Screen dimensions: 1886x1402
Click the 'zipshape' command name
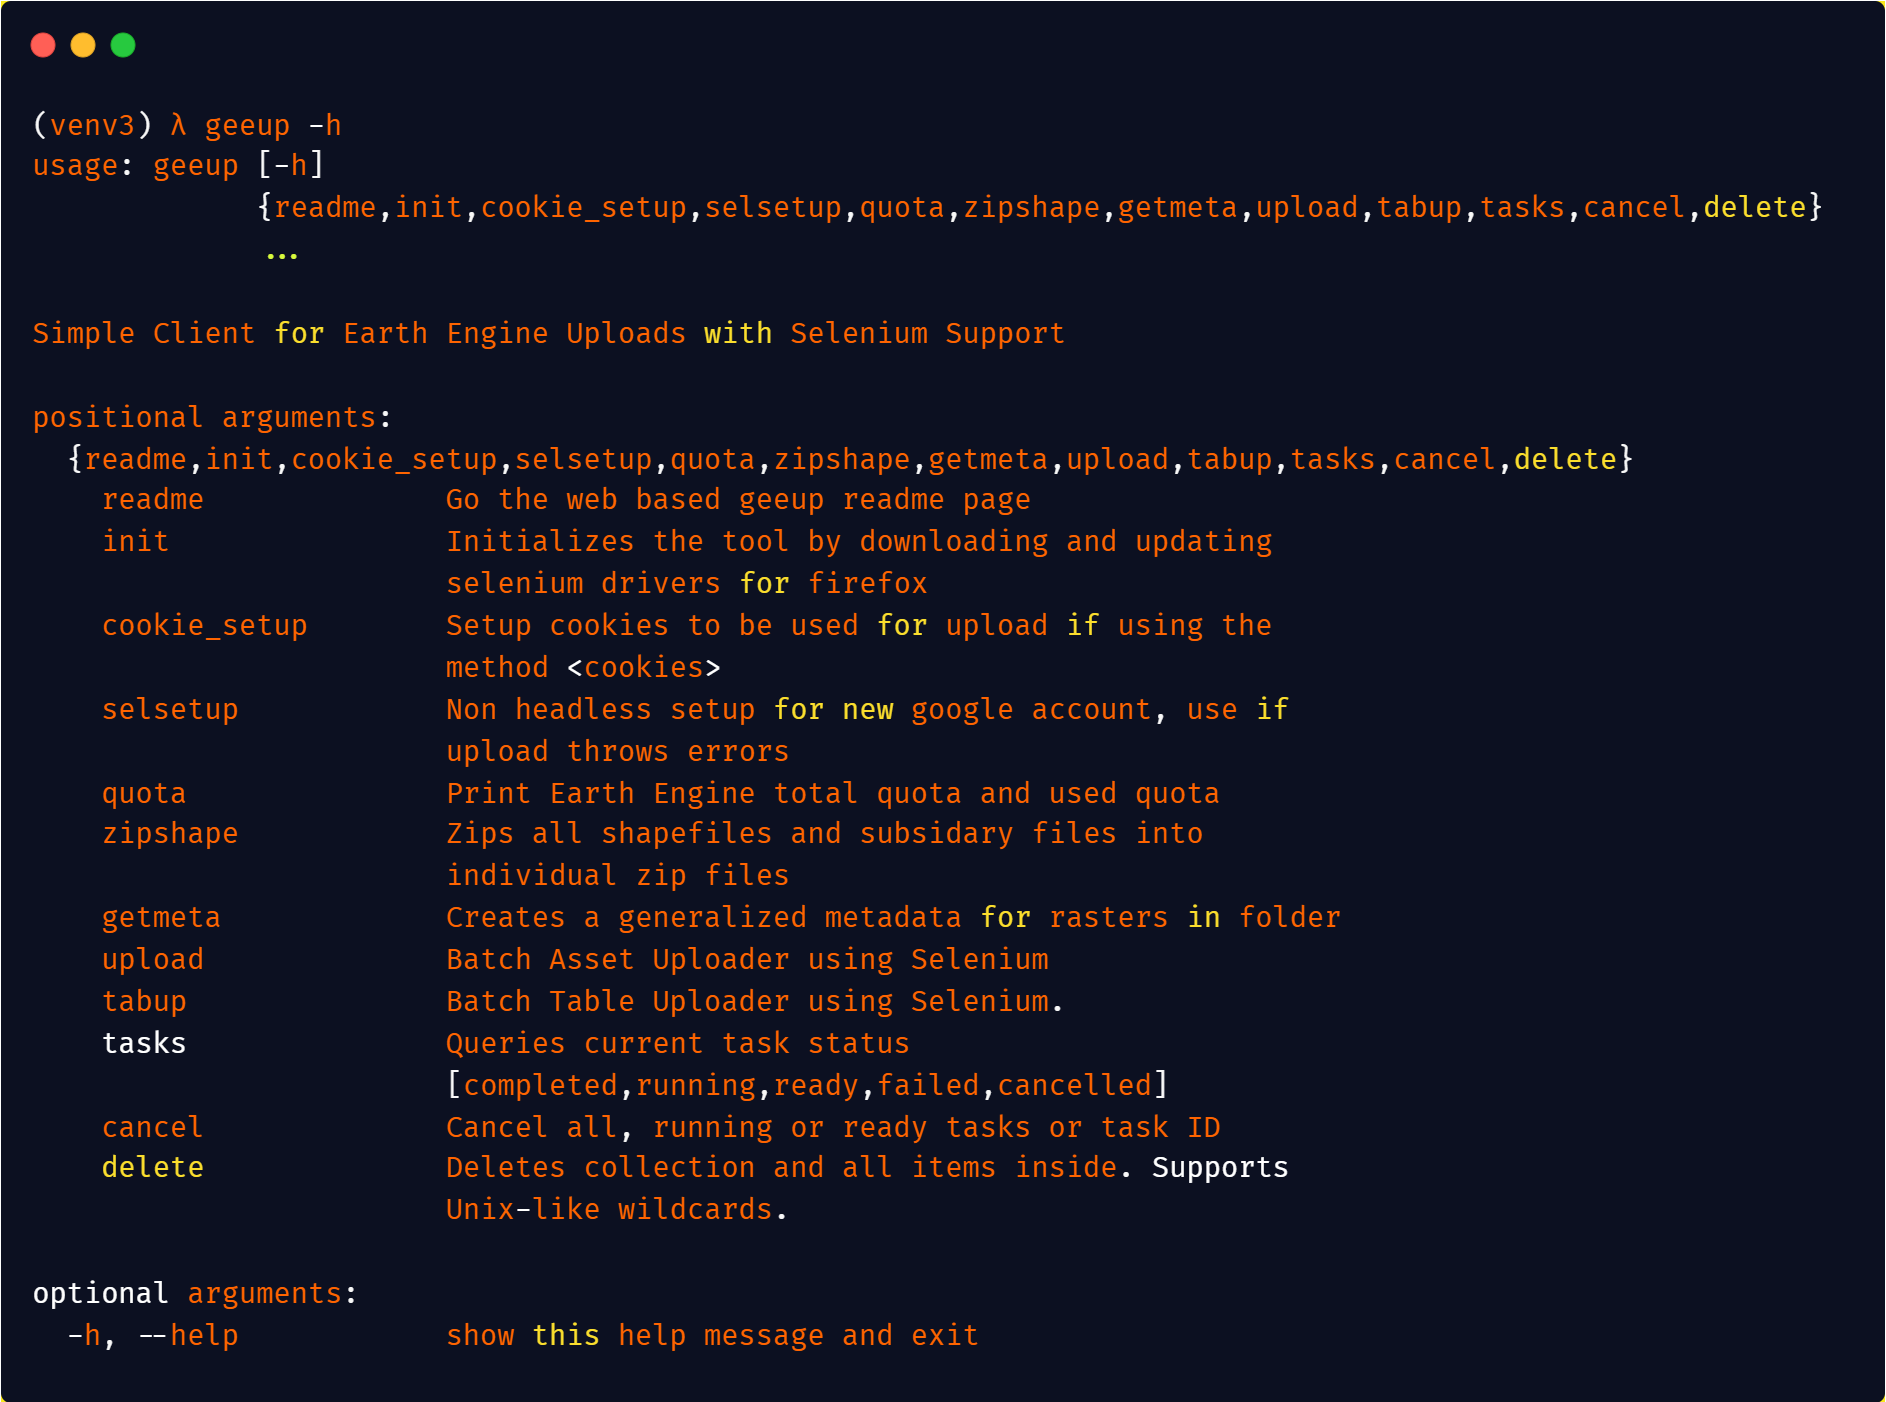click(170, 833)
